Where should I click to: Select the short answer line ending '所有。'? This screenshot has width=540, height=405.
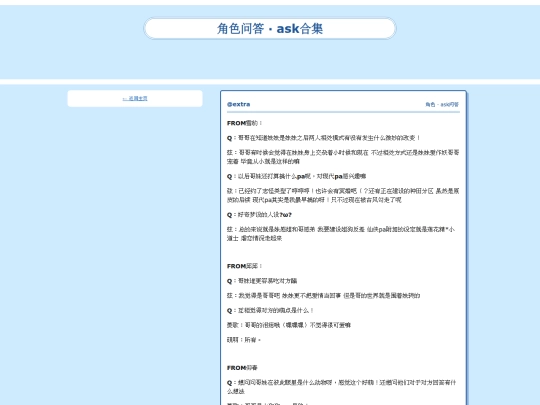244,340
